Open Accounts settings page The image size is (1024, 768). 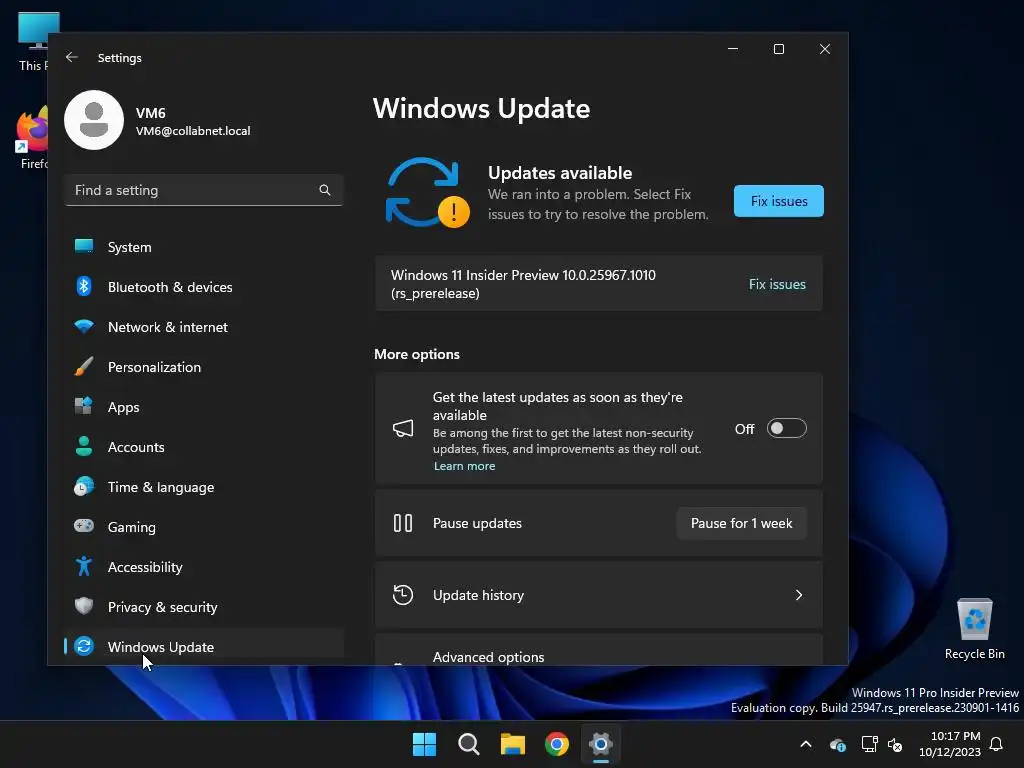(204, 447)
